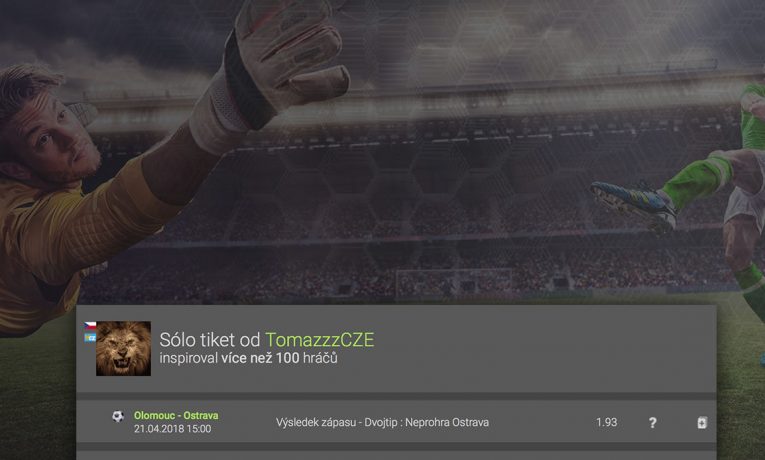Click the goal net in stadium background

tap(454, 283)
